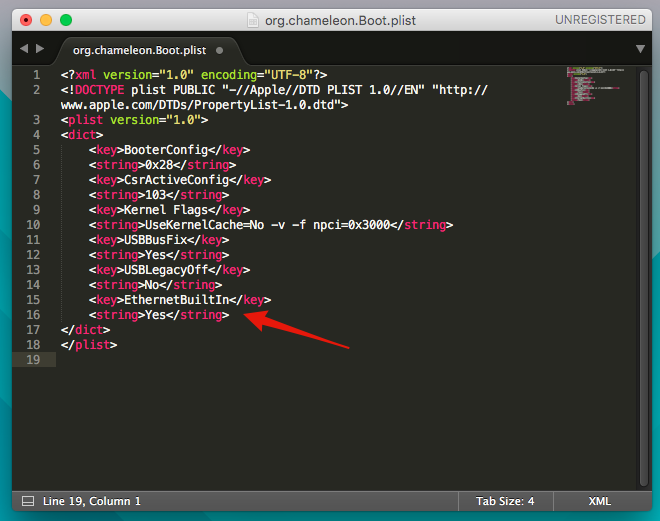660x521 pixels.
Task: Click line number 10 in gutter
Action: [x=33, y=225]
